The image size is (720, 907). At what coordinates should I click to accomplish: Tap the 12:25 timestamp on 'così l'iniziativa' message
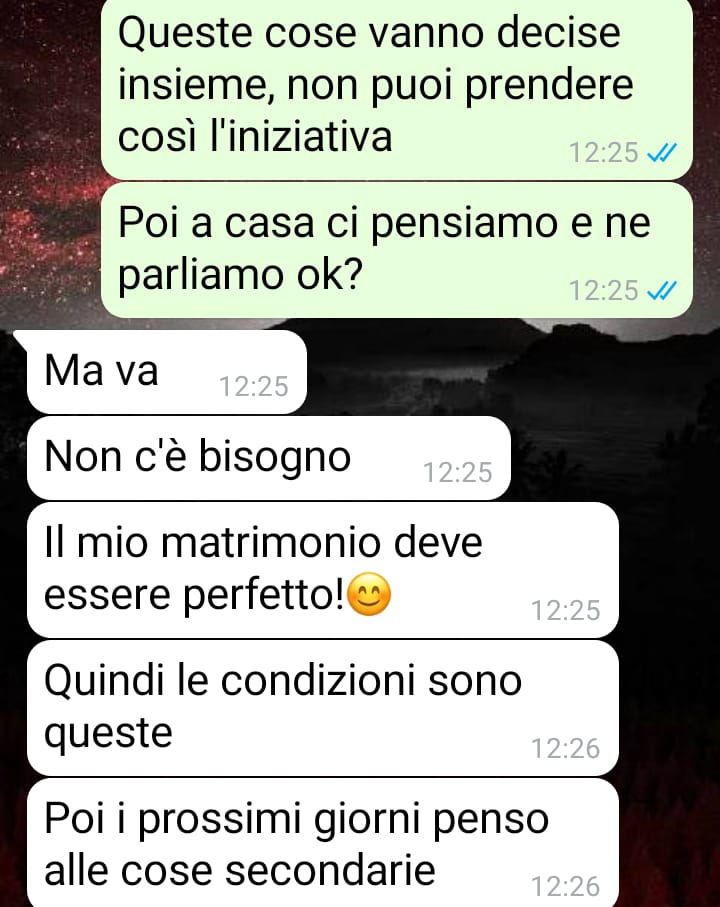click(604, 153)
